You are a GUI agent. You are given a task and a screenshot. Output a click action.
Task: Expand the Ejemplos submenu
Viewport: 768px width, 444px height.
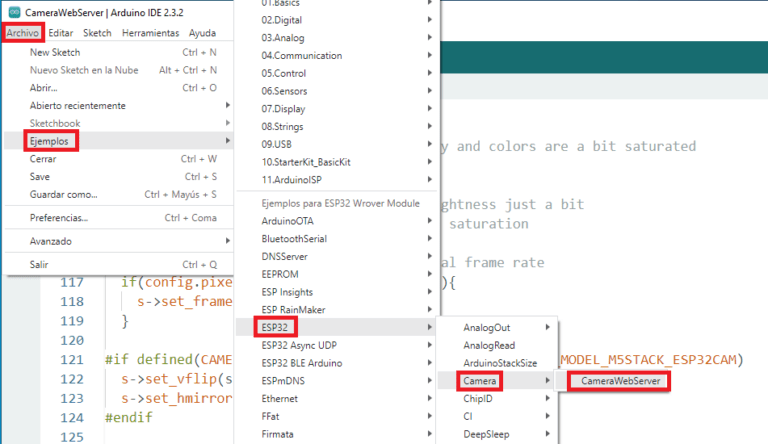click(50, 141)
